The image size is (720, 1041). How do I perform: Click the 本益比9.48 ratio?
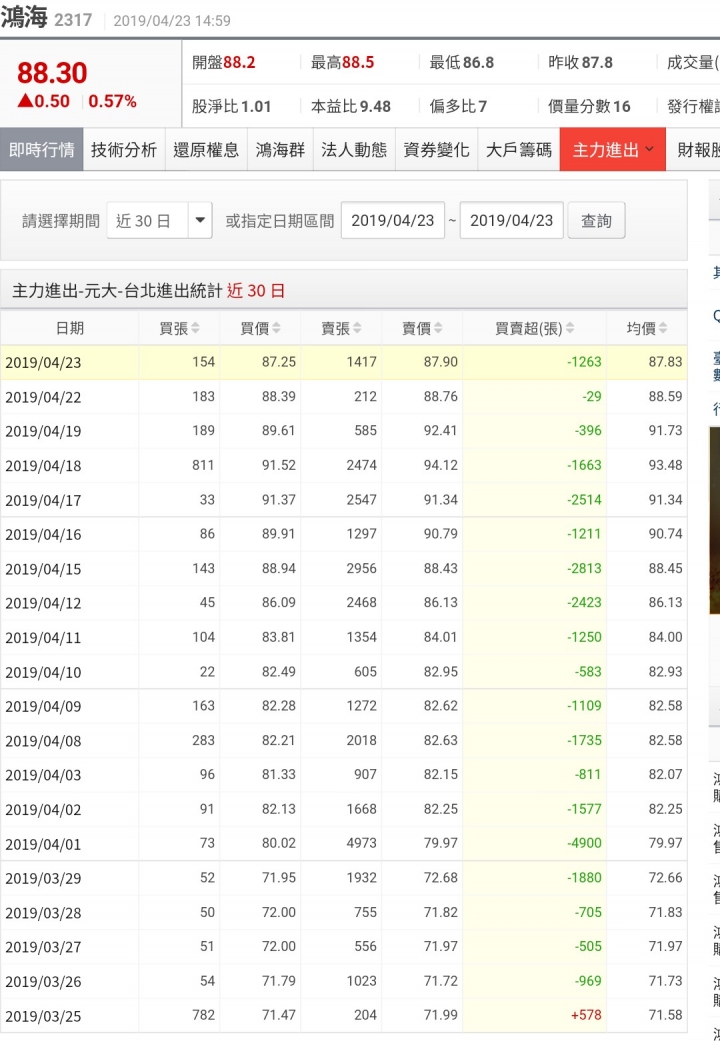pos(351,106)
